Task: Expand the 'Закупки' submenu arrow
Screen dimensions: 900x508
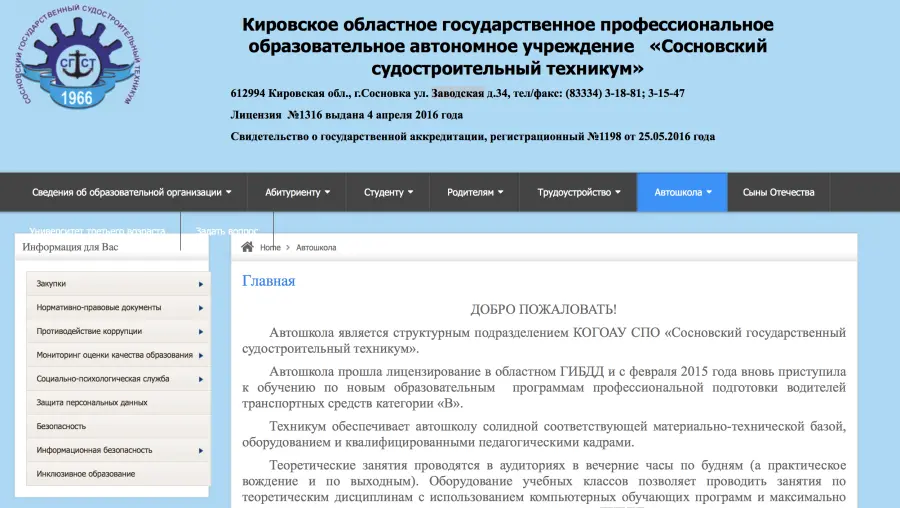Action: (201, 284)
